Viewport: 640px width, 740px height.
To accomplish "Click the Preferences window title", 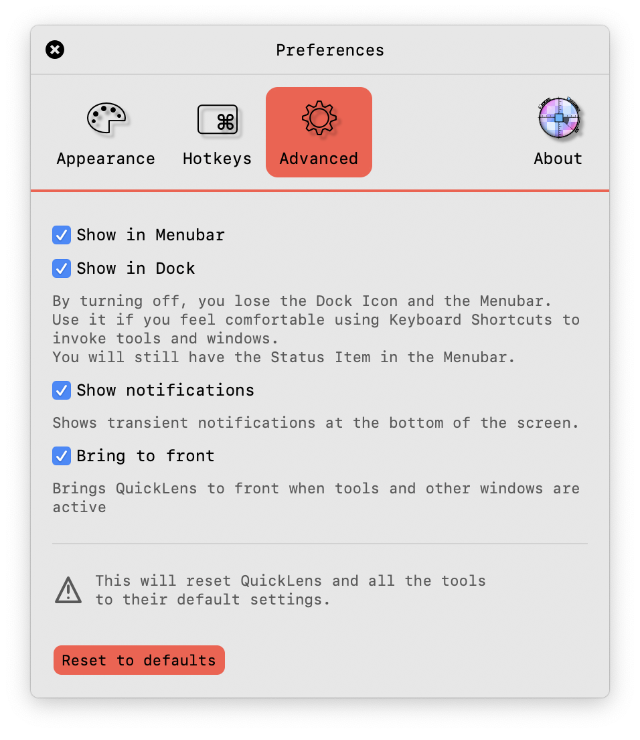I will (x=330, y=50).
